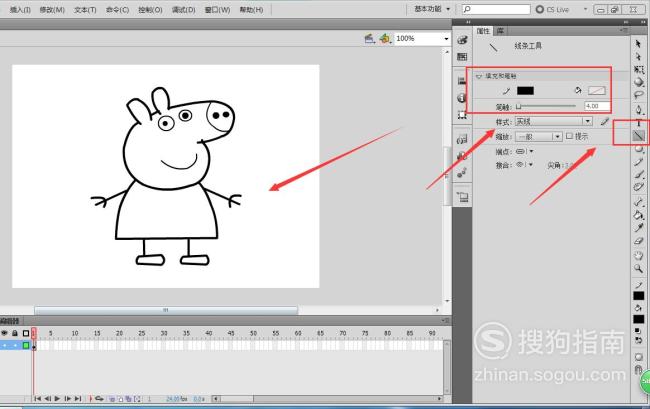Image resolution: width=650 pixels, height=409 pixels.
Task: Open the 调试(D) menu
Action: coord(183,10)
